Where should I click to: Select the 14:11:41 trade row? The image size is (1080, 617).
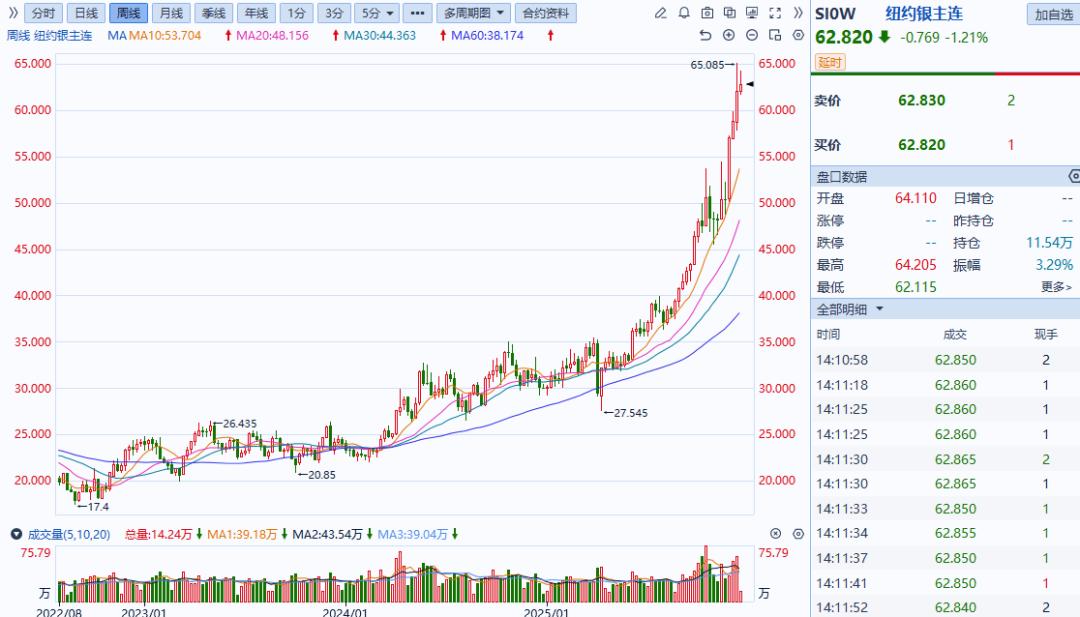[x=945, y=583]
